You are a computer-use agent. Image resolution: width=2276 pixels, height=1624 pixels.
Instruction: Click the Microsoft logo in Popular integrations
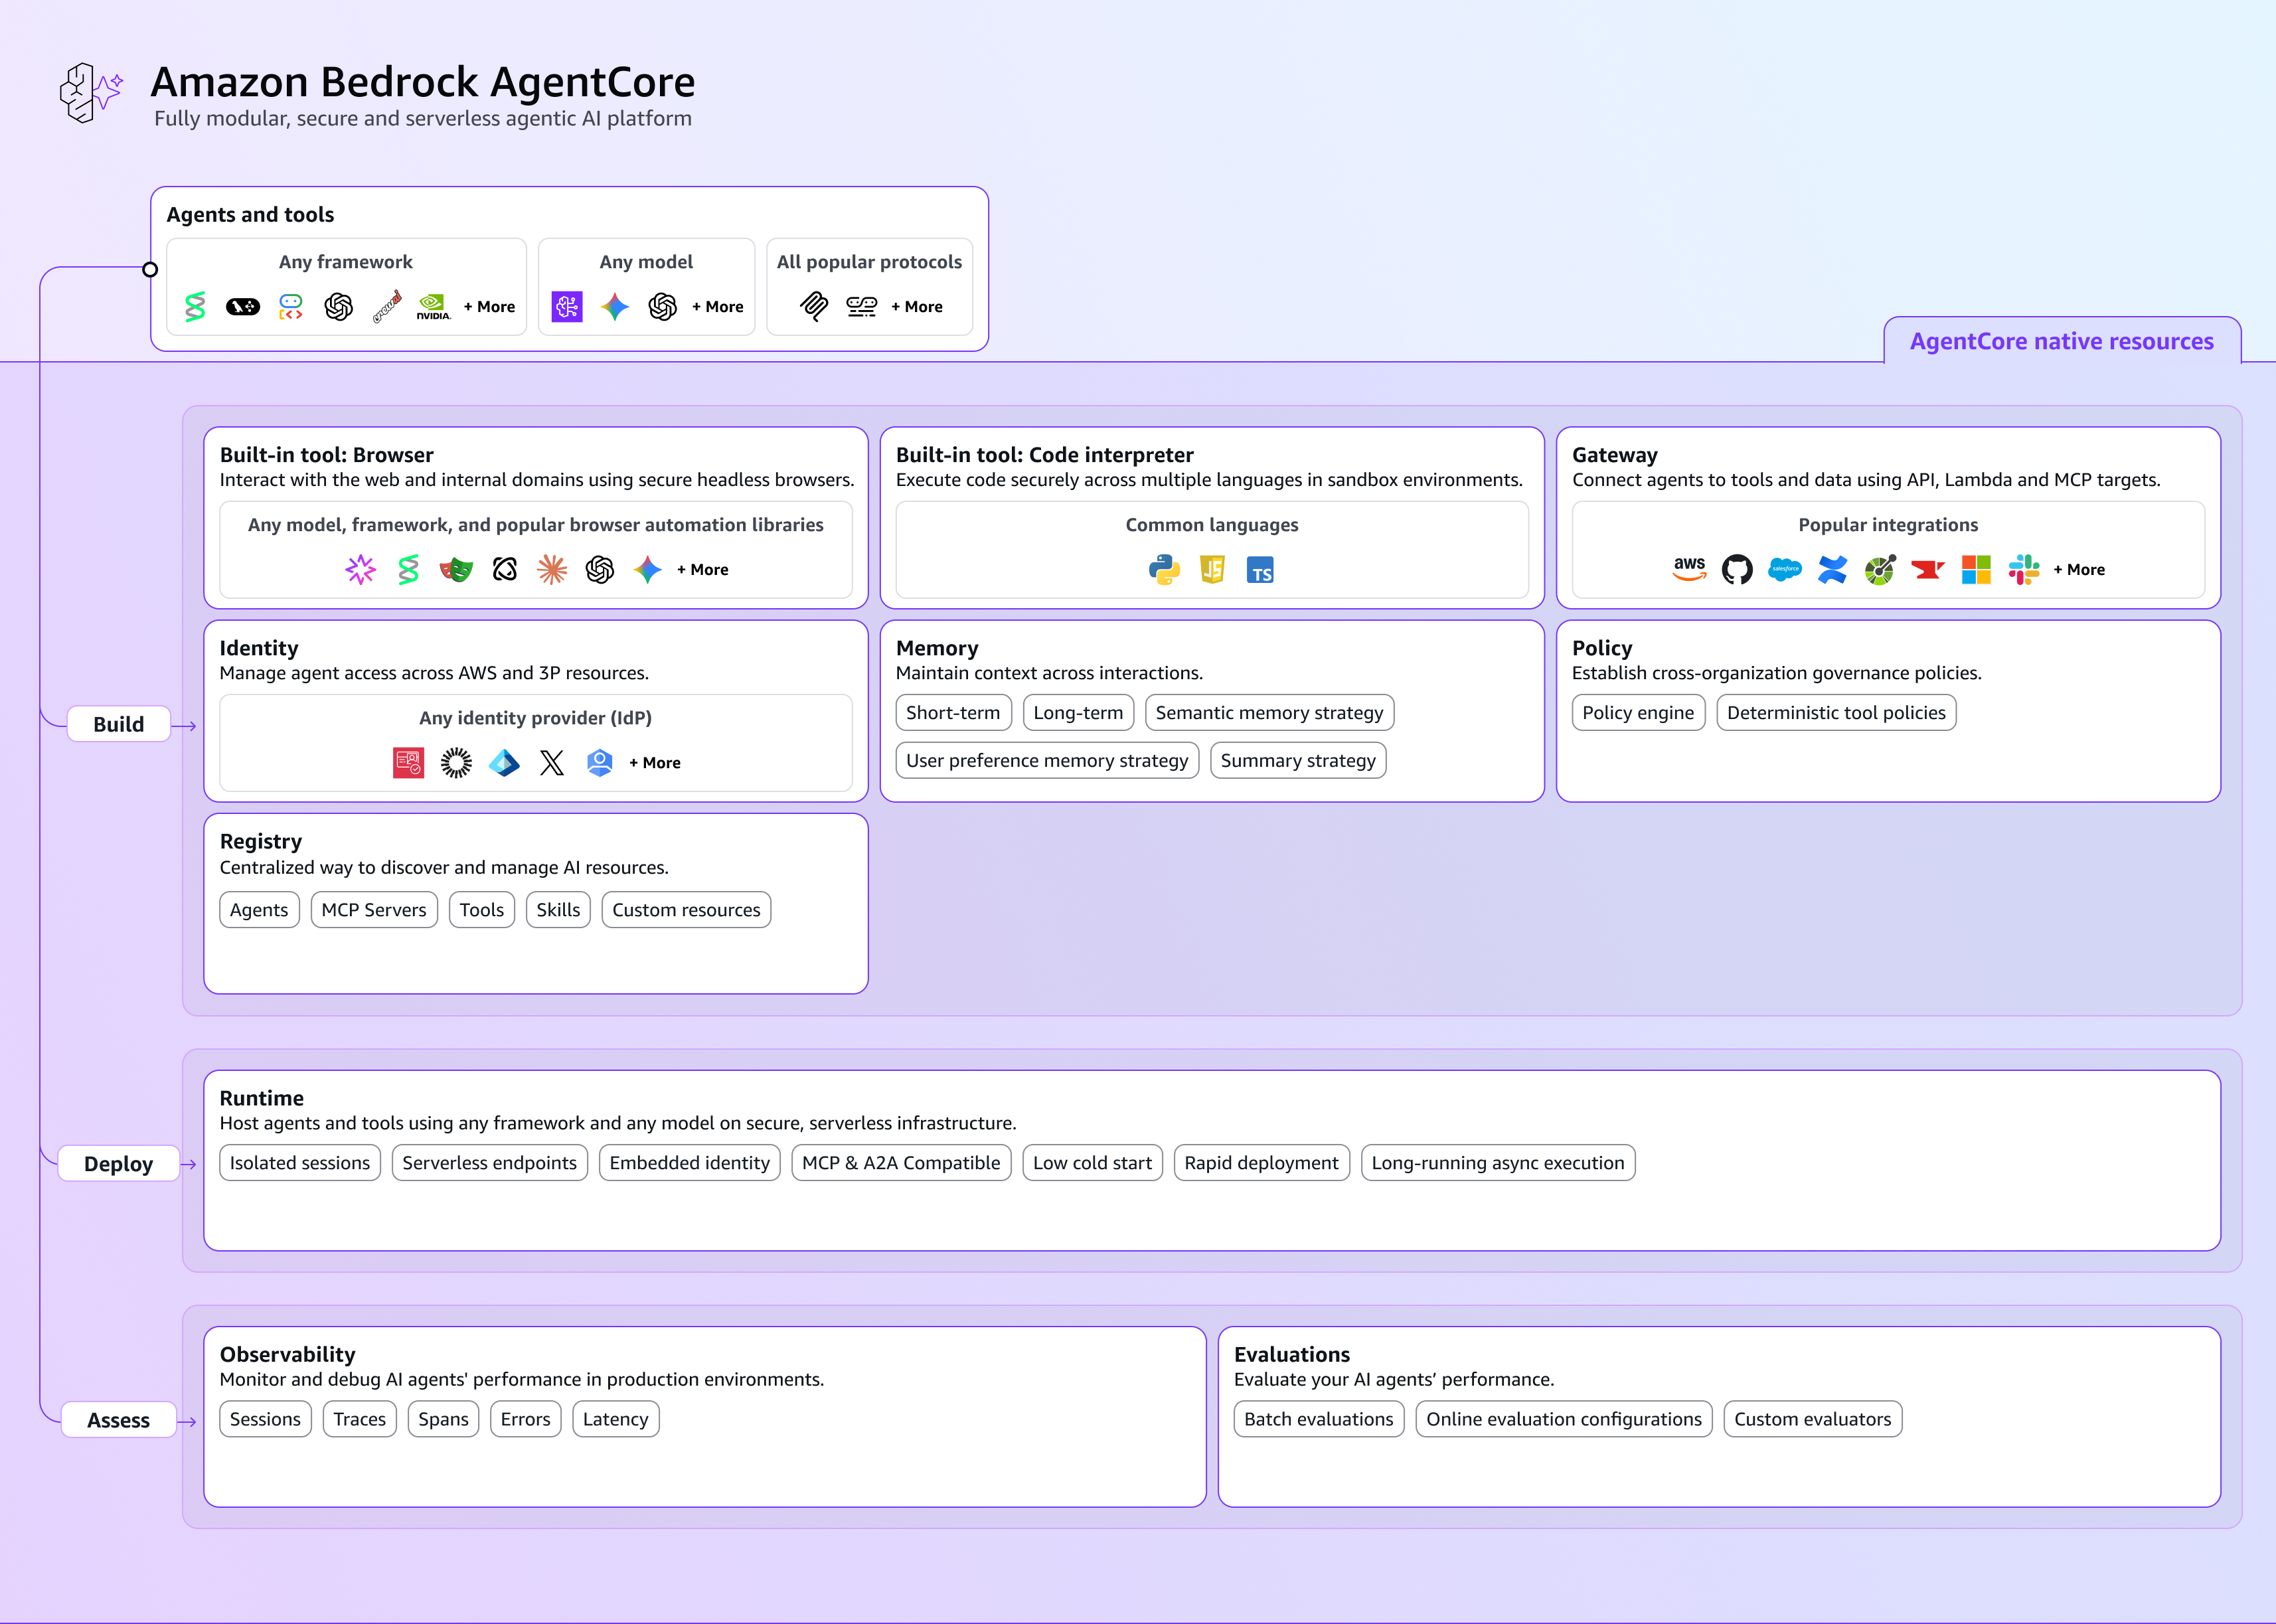tap(1975, 569)
